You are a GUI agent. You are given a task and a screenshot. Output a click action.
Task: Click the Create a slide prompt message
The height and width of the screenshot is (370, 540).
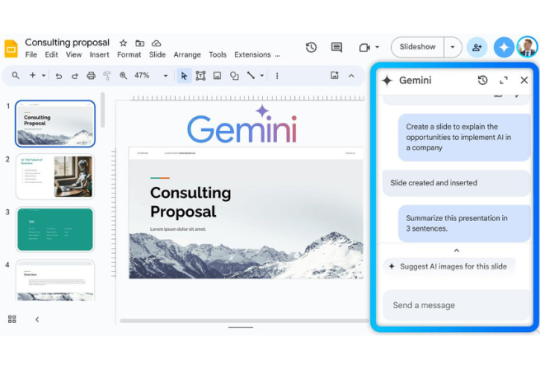pos(464,137)
